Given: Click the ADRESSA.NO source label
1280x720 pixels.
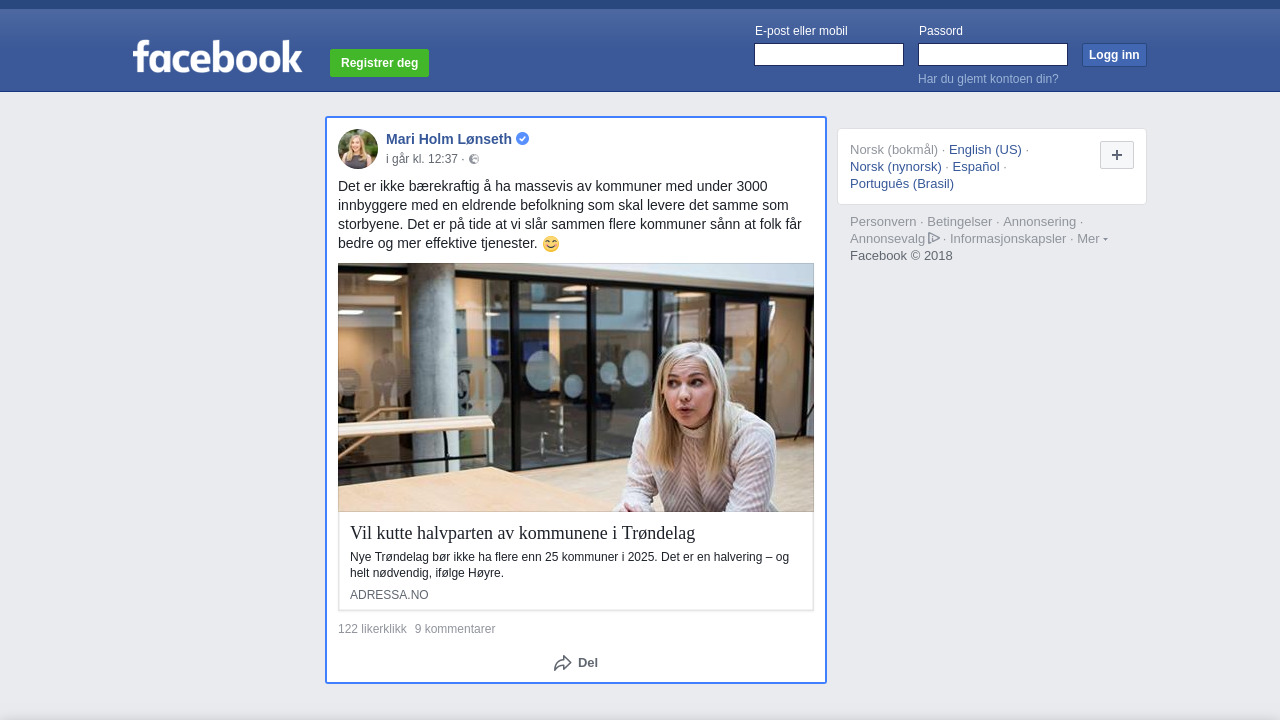Looking at the screenshot, I should click(389, 595).
